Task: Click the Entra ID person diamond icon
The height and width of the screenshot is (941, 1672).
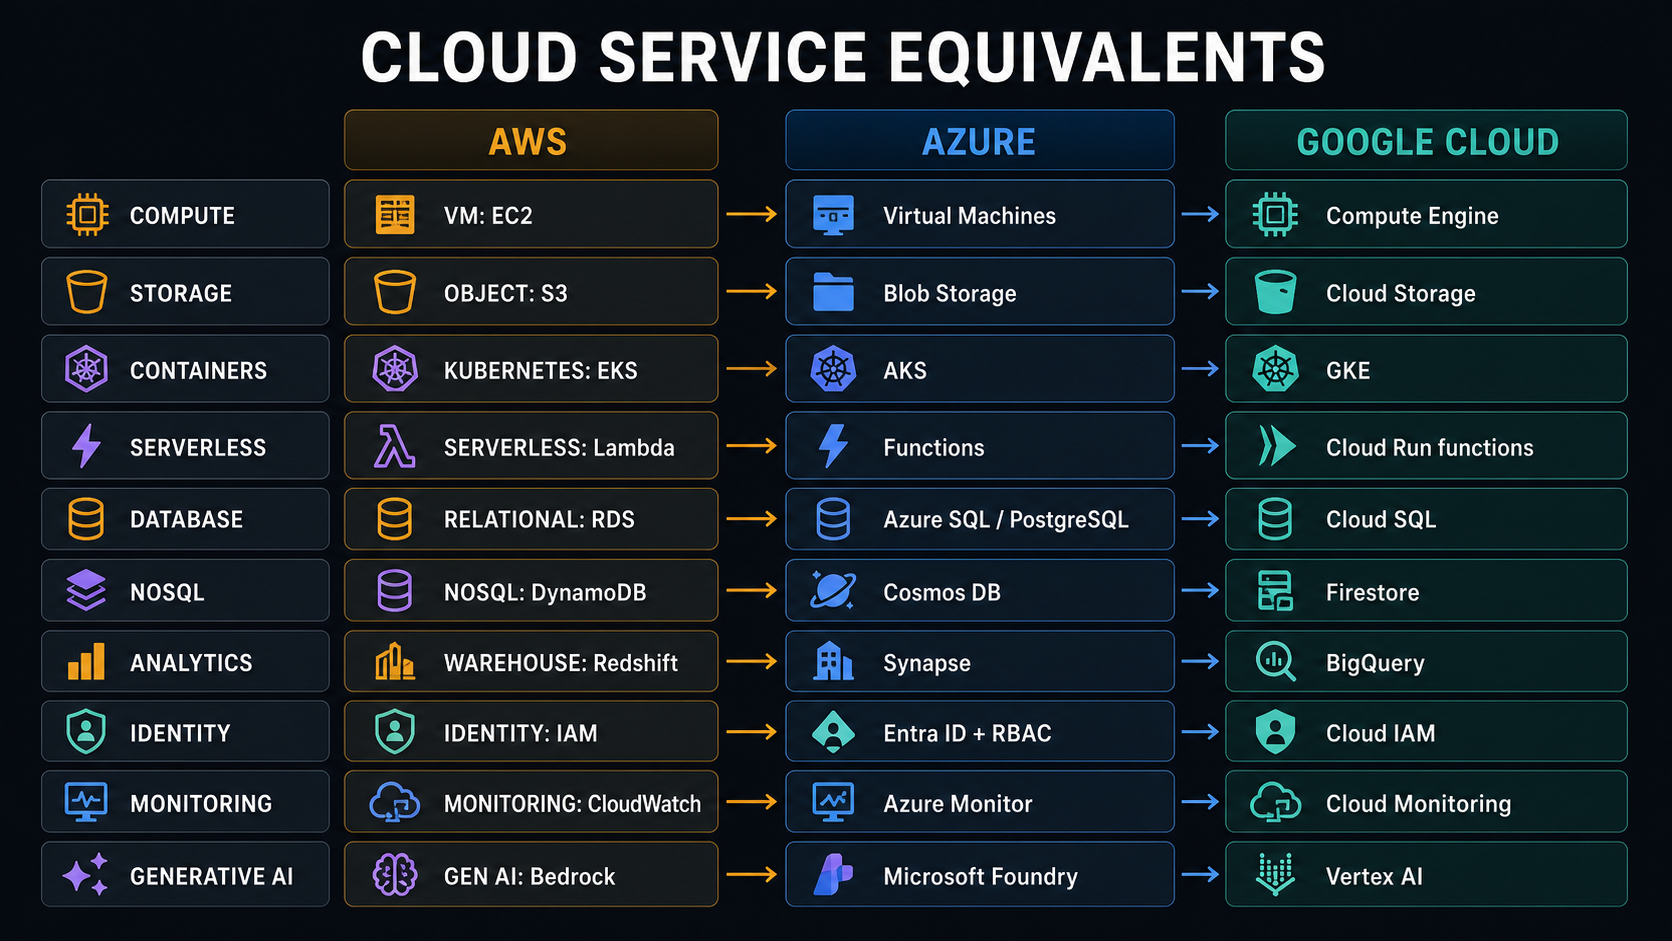Action: point(833,732)
